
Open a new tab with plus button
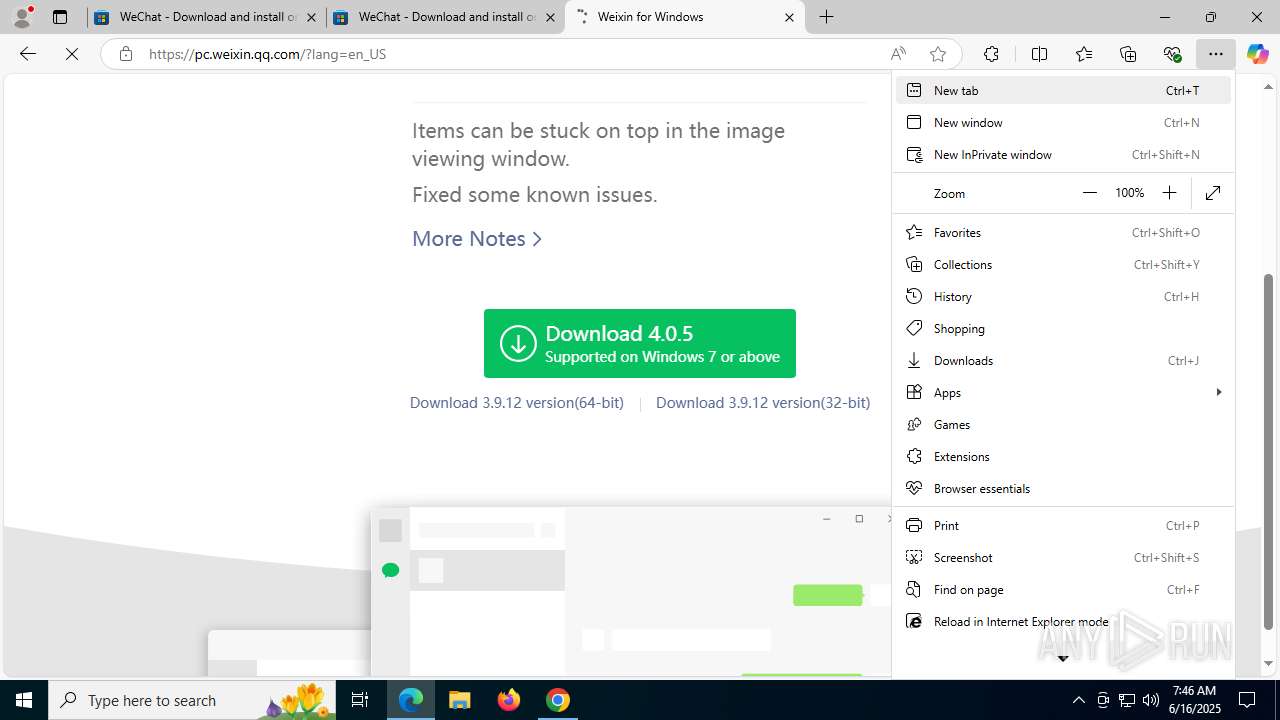click(826, 17)
